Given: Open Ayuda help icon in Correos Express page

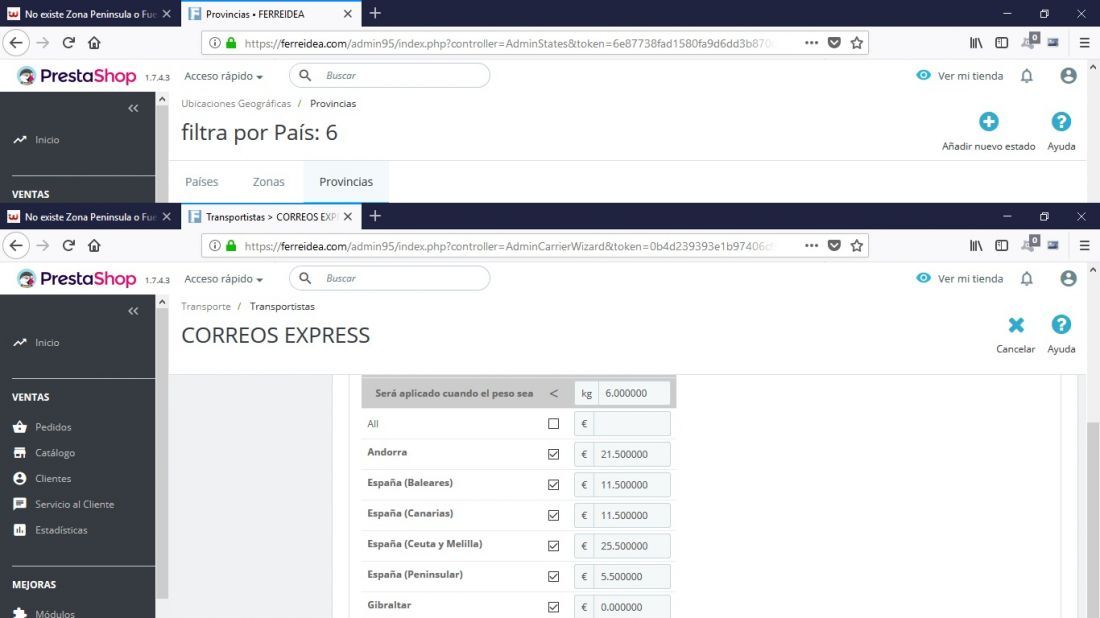Looking at the screenshot, I should [x=1061, y=324].
